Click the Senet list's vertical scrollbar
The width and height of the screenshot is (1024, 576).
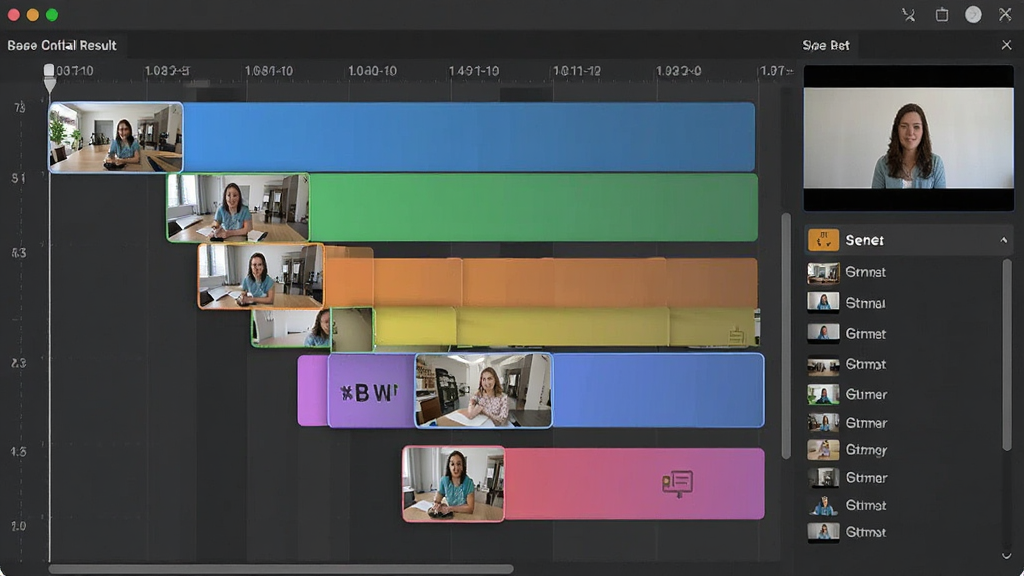coord(1006,355)
